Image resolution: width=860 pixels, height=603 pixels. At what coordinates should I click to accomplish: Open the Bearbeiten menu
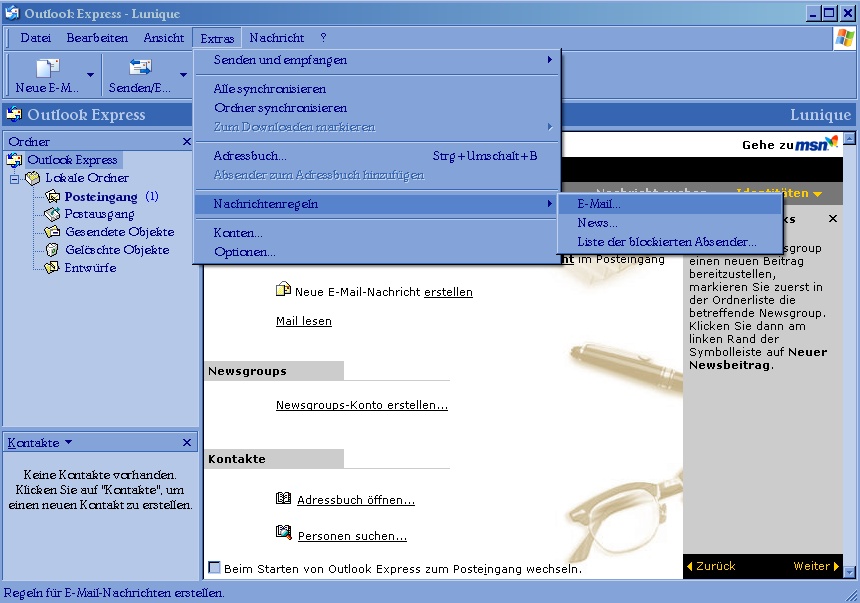(x=97, y=38)
